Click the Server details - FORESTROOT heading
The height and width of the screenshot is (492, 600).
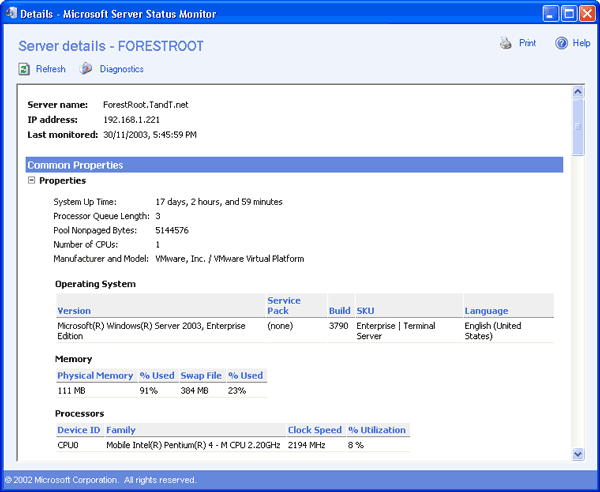(111, 46)
